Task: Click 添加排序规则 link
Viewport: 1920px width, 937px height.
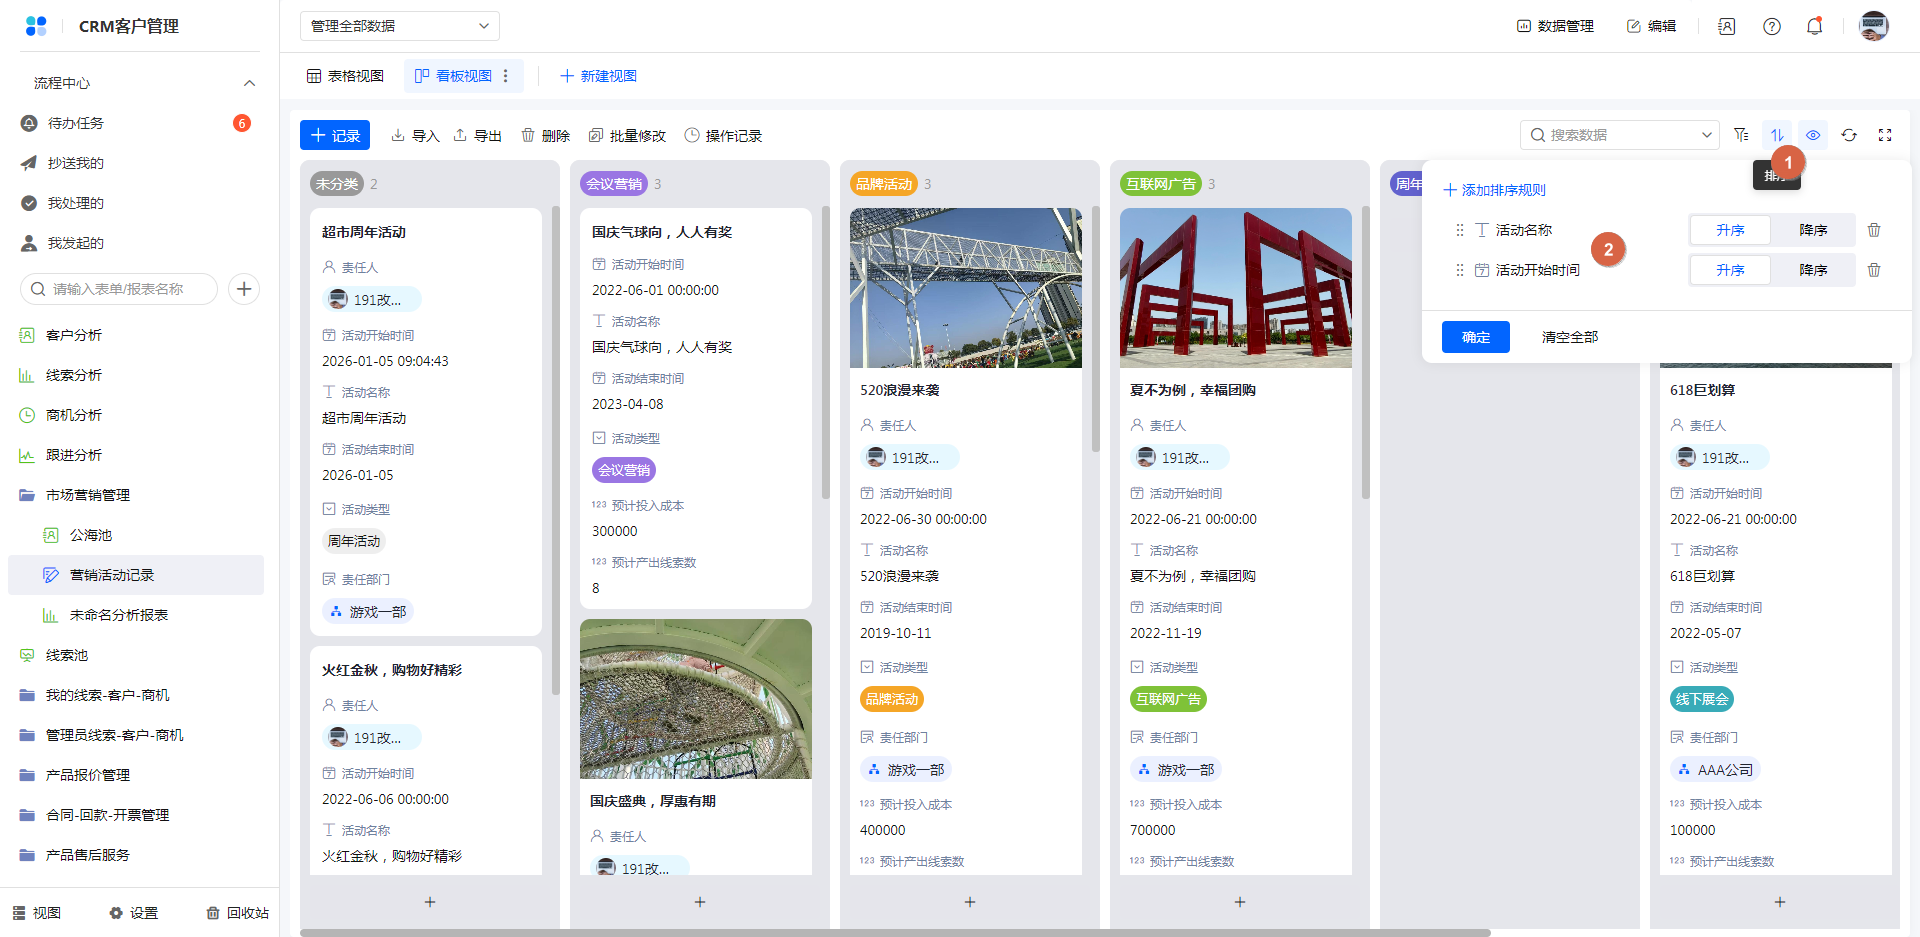Action: tap(1494, 190)
